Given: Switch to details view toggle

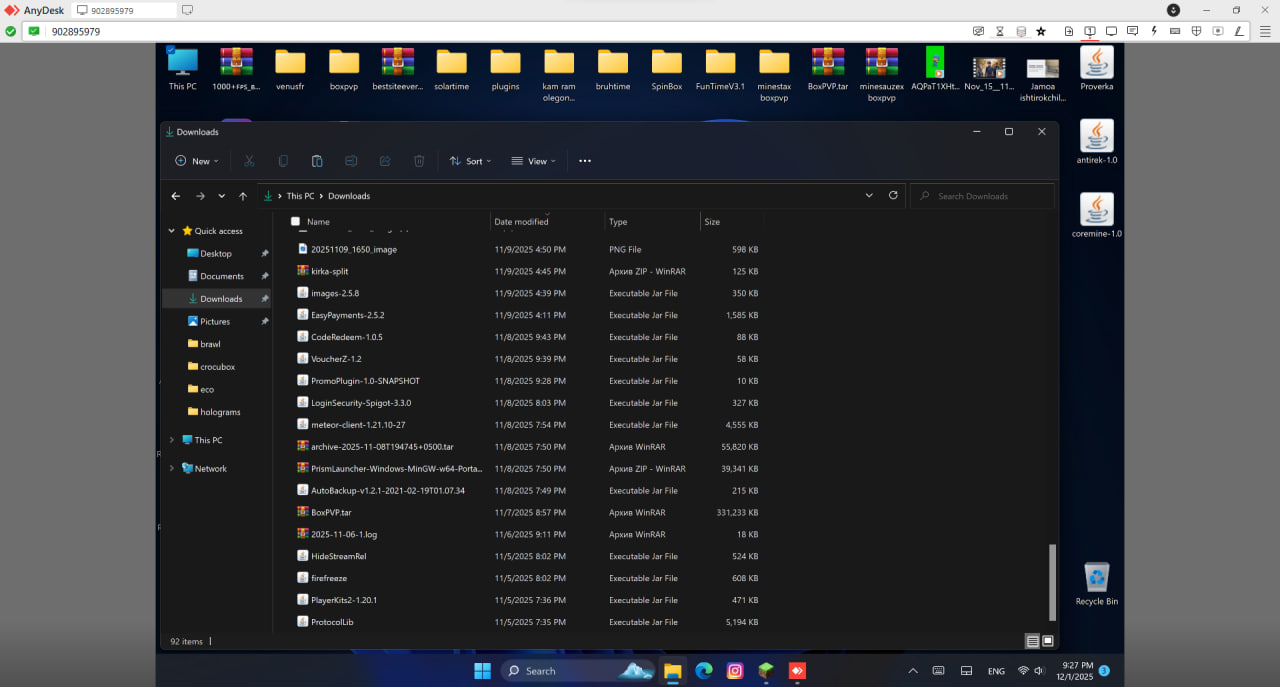Looking at the screenshot, I should click(x=1031, y=641).
